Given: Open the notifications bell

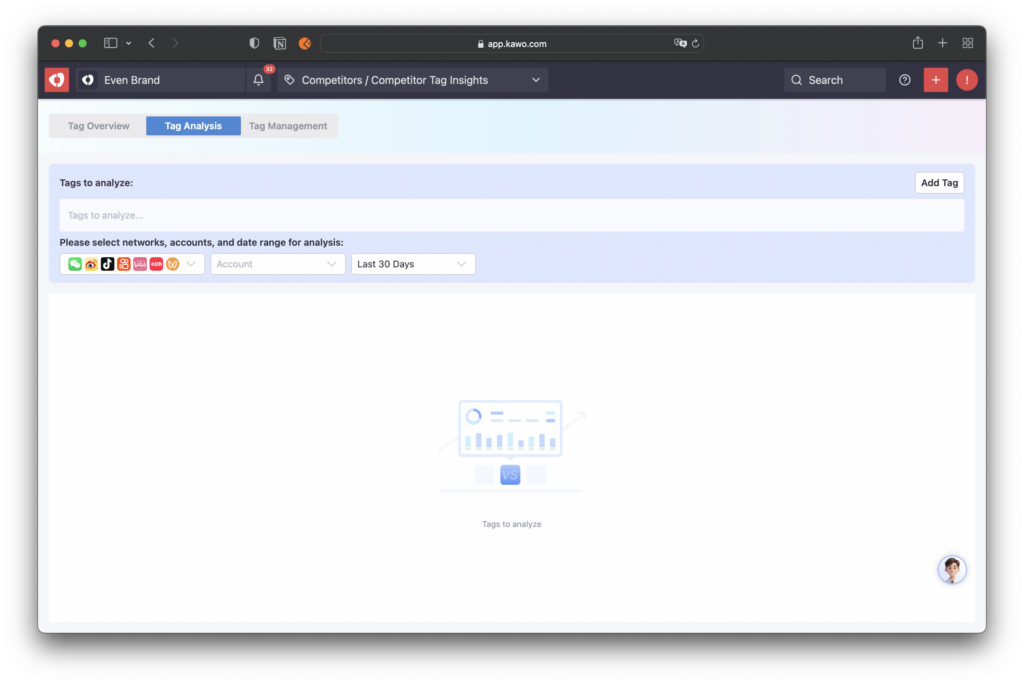Looking at the screenshot, I should [258, 80].
